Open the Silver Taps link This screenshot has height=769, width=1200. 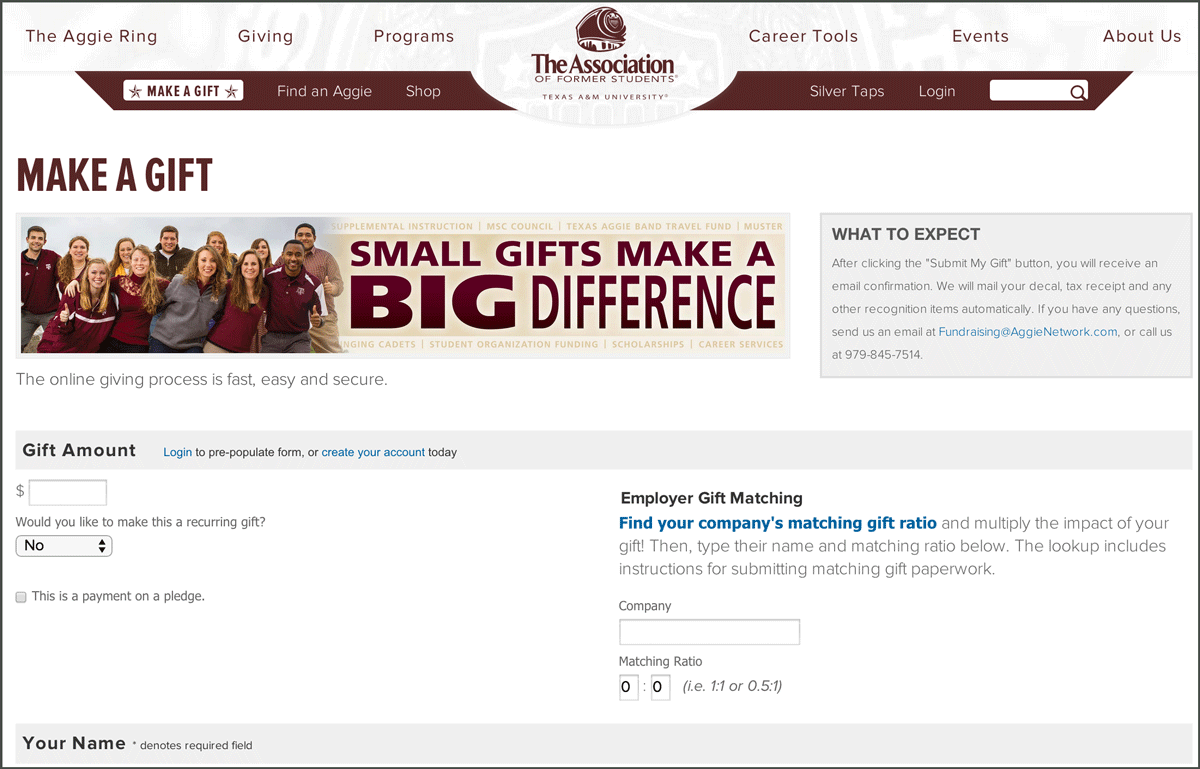847,91
